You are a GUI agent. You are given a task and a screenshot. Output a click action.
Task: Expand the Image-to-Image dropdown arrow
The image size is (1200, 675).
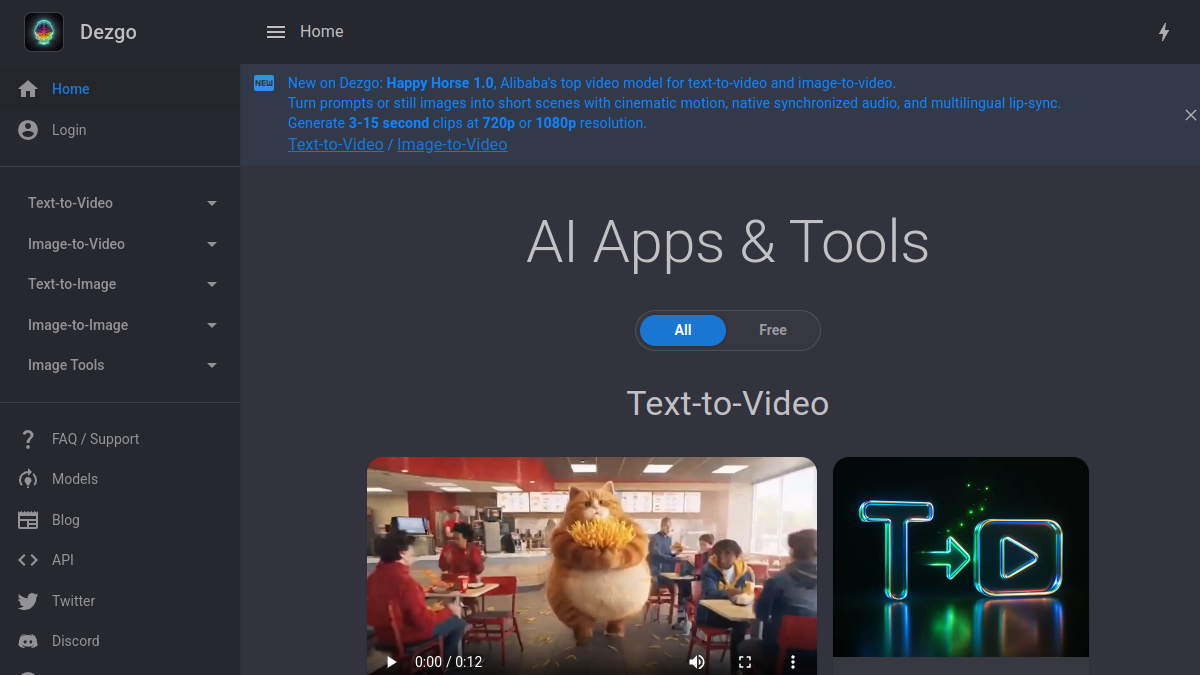point(212,325)
